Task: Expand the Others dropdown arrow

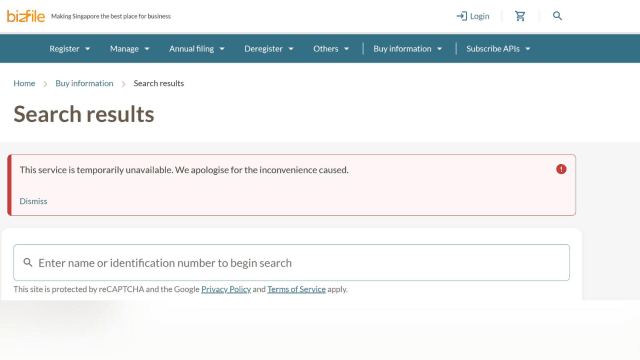Action: click(x=347, y=49)
